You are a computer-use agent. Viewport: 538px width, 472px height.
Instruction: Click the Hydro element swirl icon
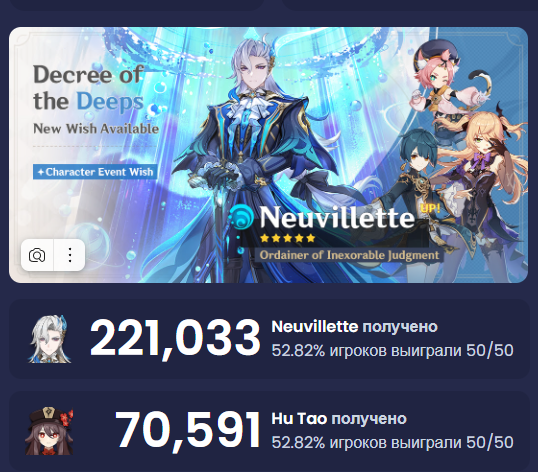coord(242,217)
